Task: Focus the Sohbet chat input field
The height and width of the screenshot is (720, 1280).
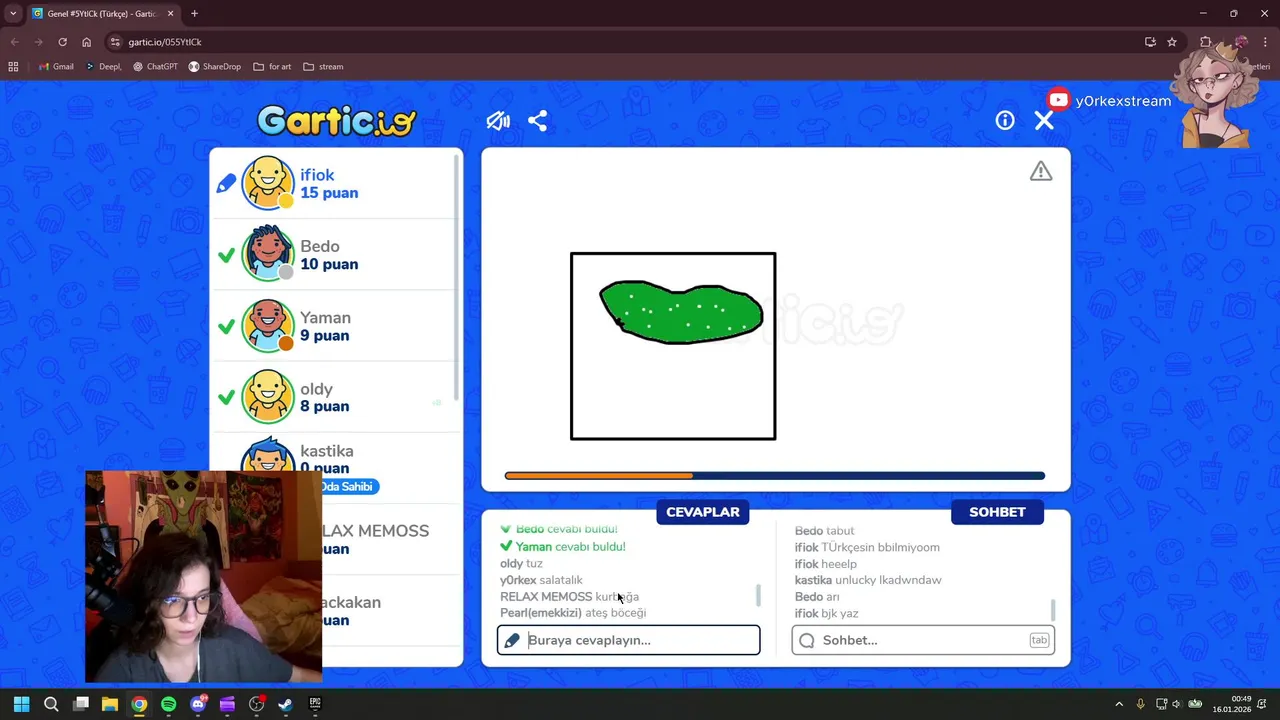Action: click(x=923, y=640)
